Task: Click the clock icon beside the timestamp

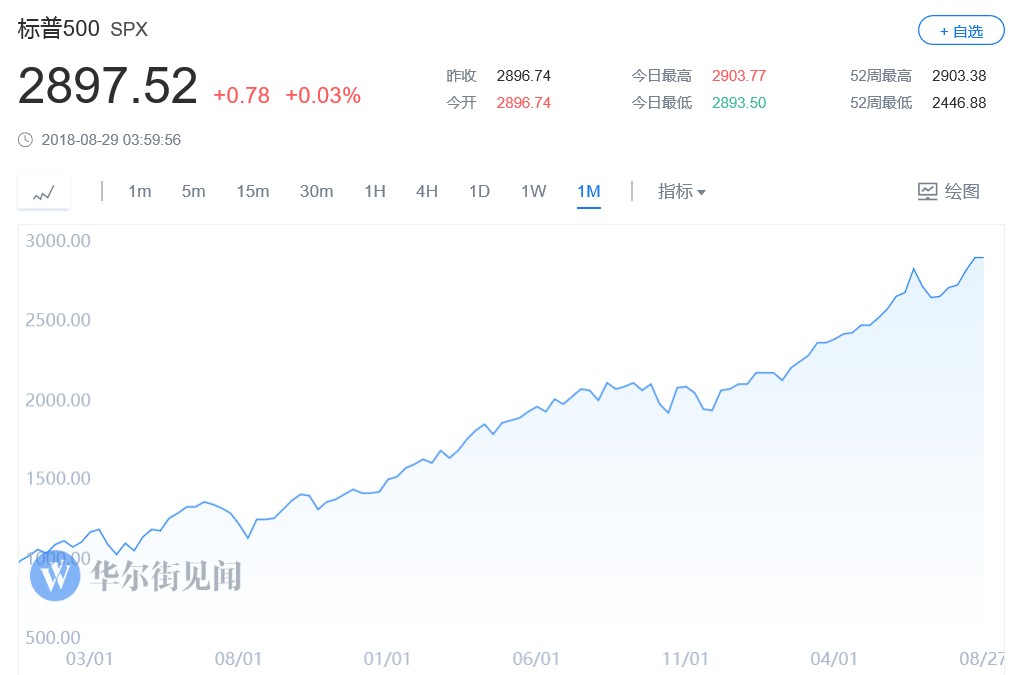Action: (x=26, y=140)
